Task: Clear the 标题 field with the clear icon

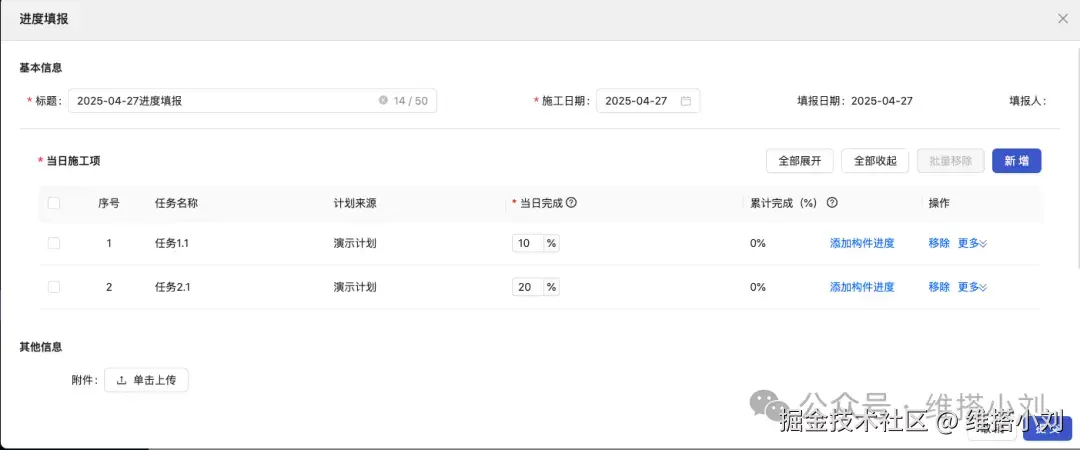Action: pyautogui.click(x=383, y=101)
